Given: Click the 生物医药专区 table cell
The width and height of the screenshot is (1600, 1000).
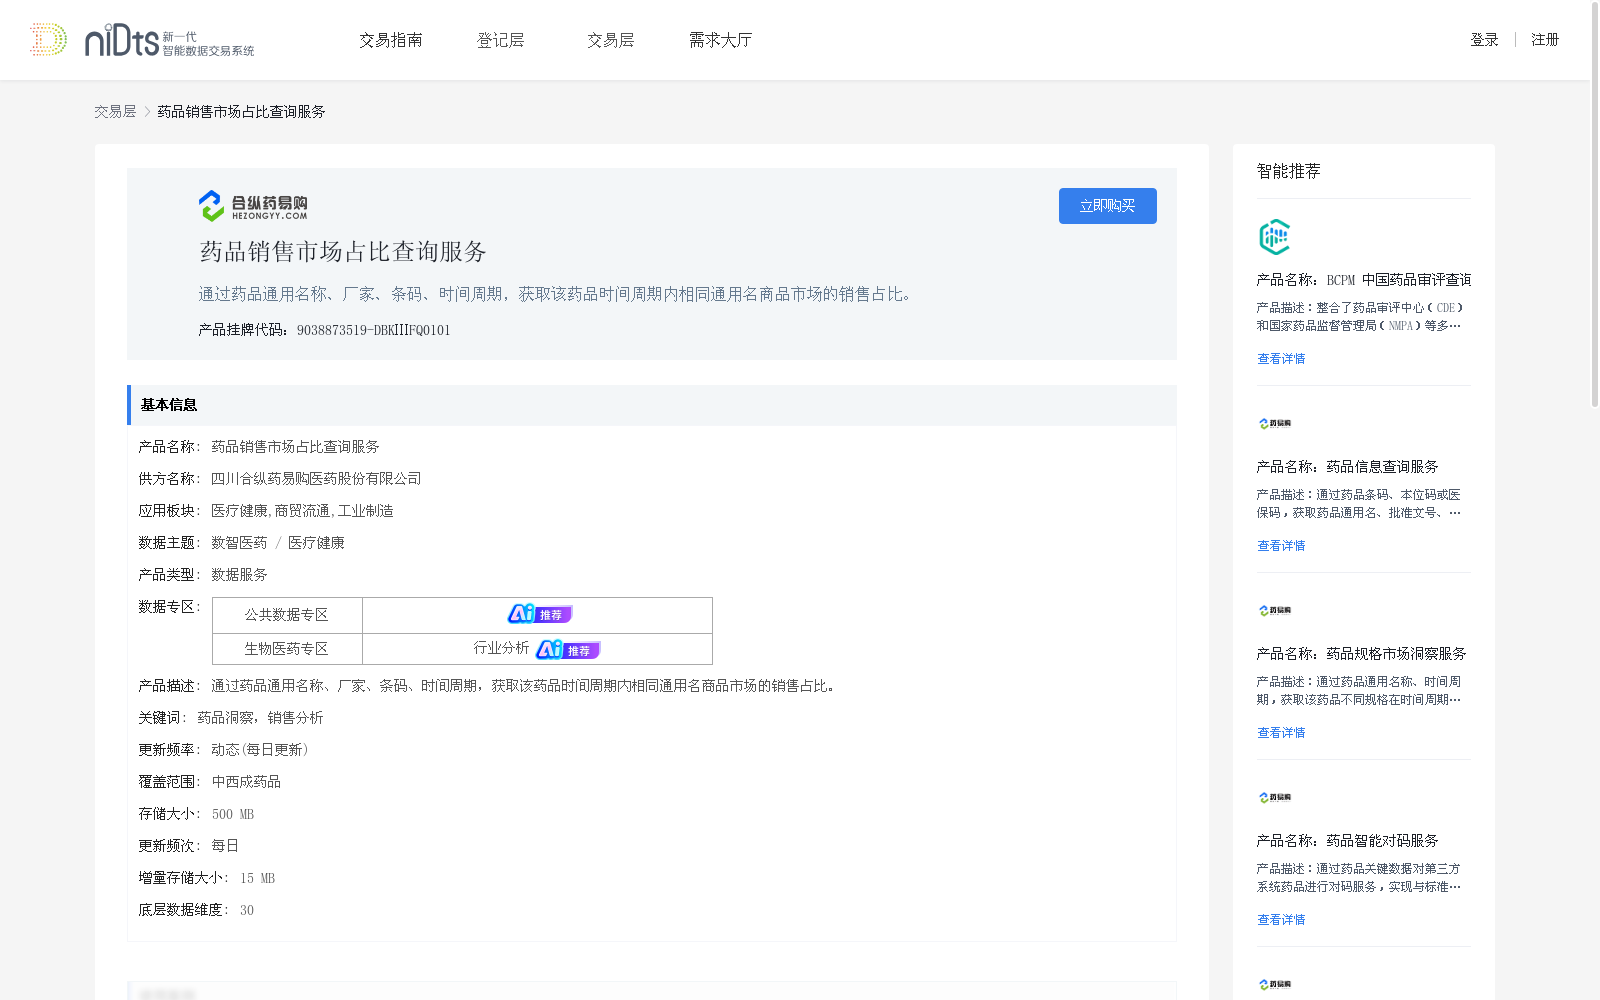Looking at the screenshot, I should coord(287,649).
